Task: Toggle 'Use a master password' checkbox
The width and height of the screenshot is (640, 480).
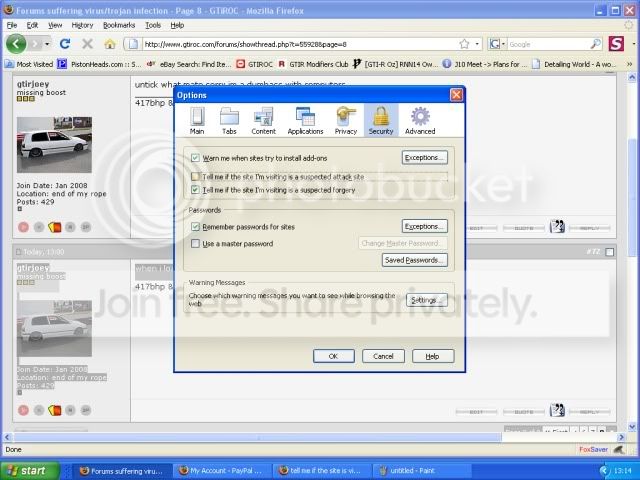Action: [x=196, y=243]
